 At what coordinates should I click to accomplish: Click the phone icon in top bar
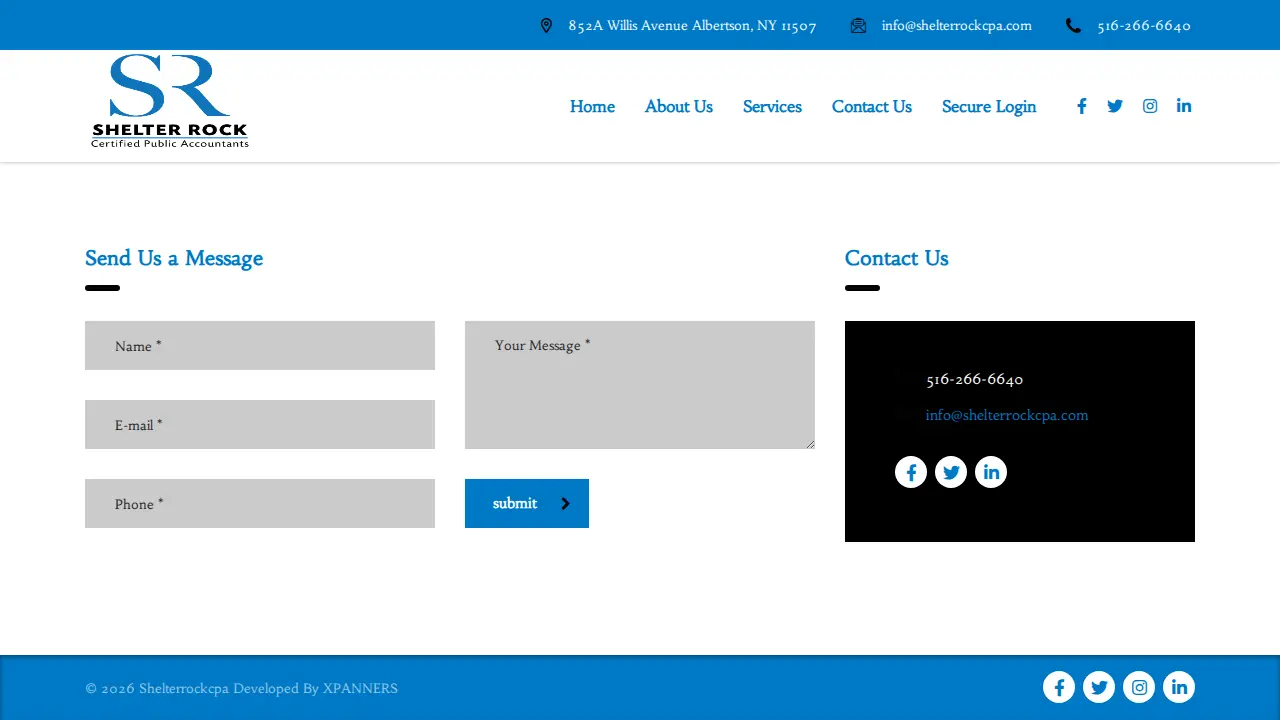[x=1073, y=26]
